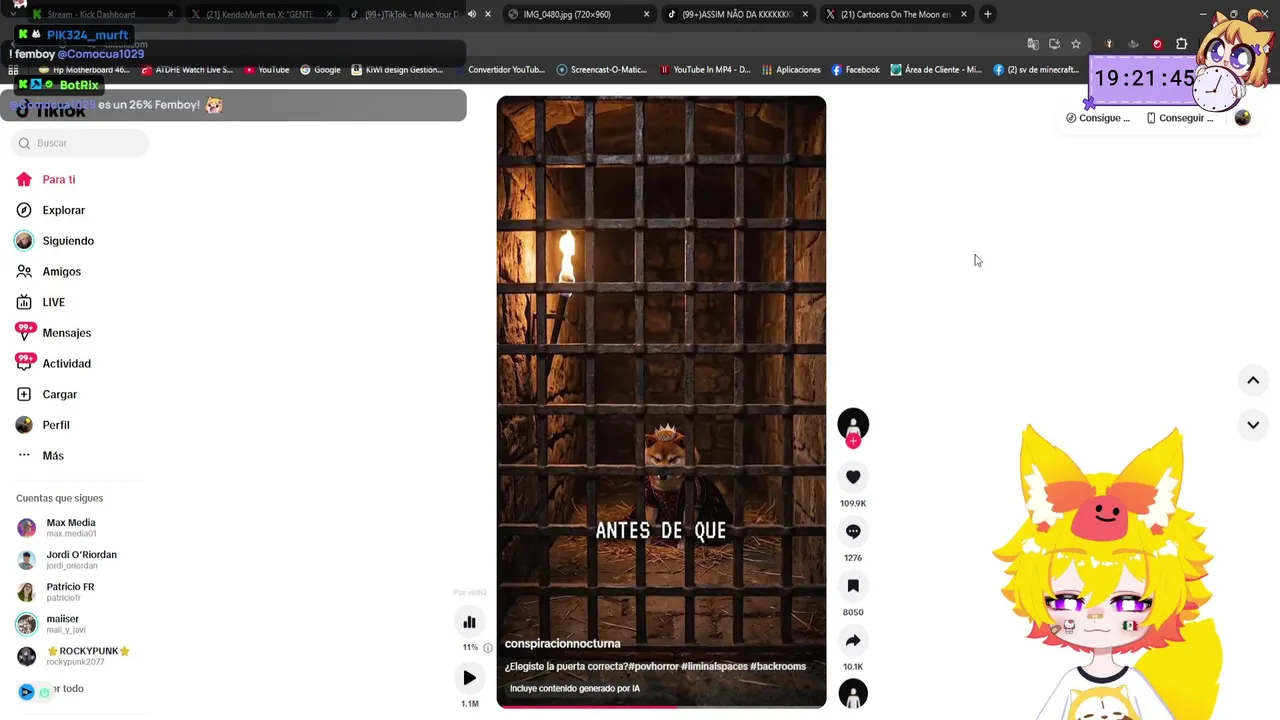
Task: Open the comments bubble icon
Action: click(x=853, y=532)
